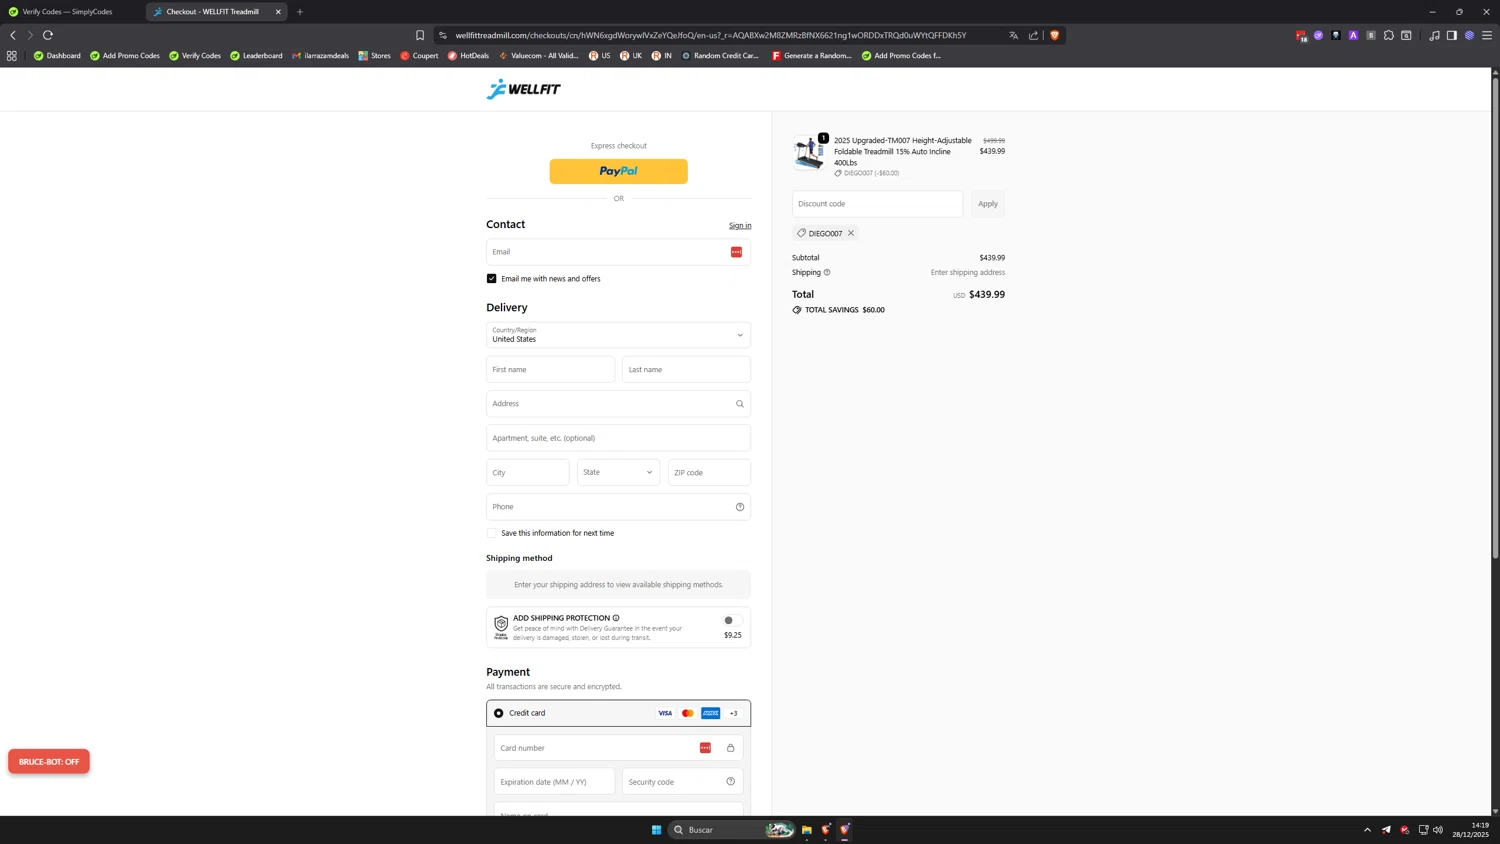Click the ZIP code field
The image size is (1500, 844).
tap(709, 472)
